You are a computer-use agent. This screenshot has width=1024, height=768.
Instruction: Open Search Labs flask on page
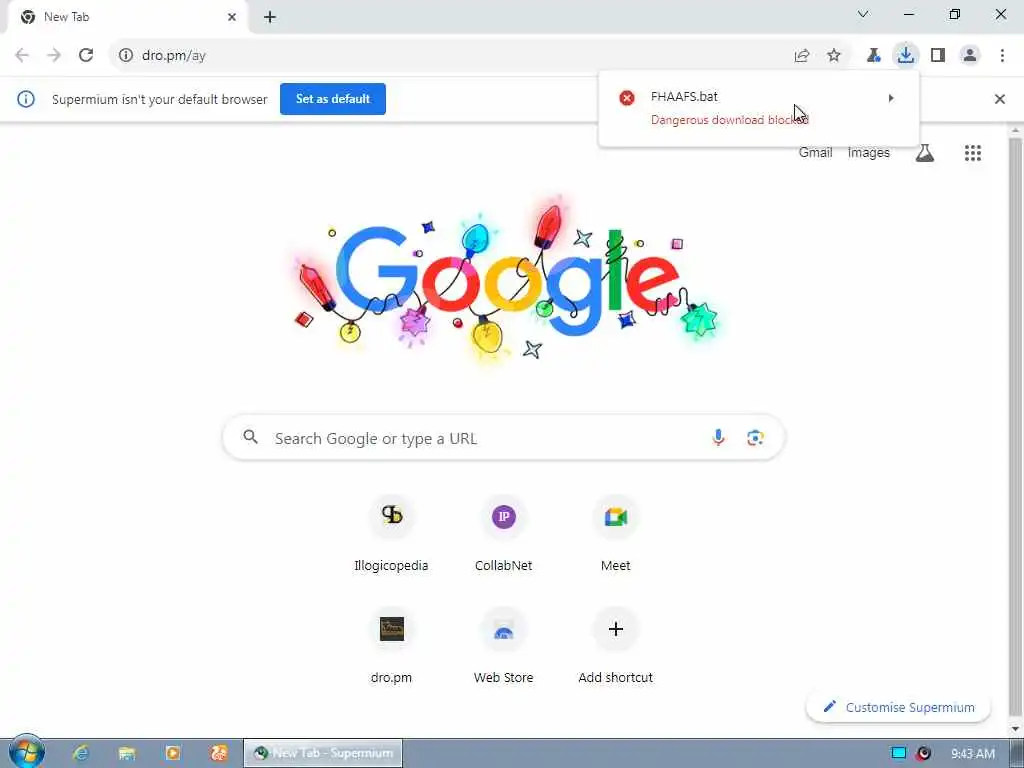pyautogui.click(x=925, y=153)
